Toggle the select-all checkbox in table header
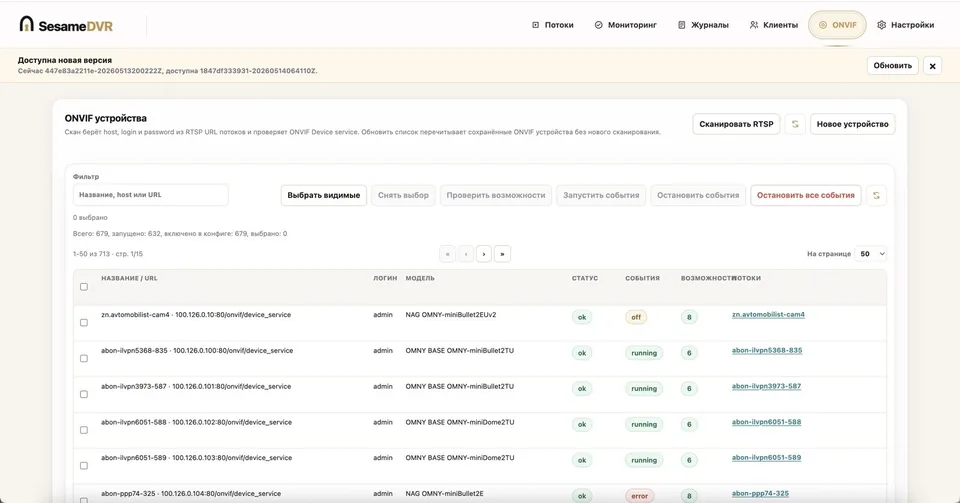Viewport: 960px width, 503px height. click(84, 287)
